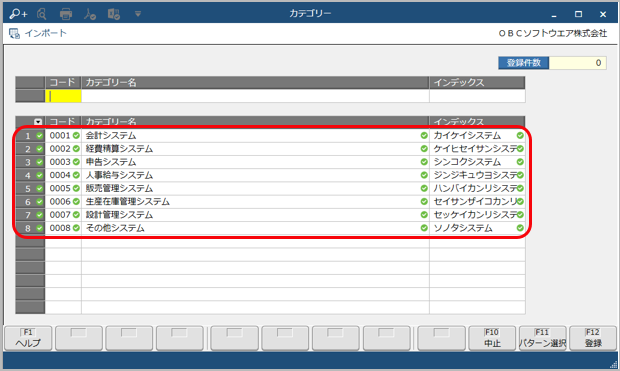Open the title bar dropdown arrow
Viewport: 620px width, 371px height.
coord(138,14)
